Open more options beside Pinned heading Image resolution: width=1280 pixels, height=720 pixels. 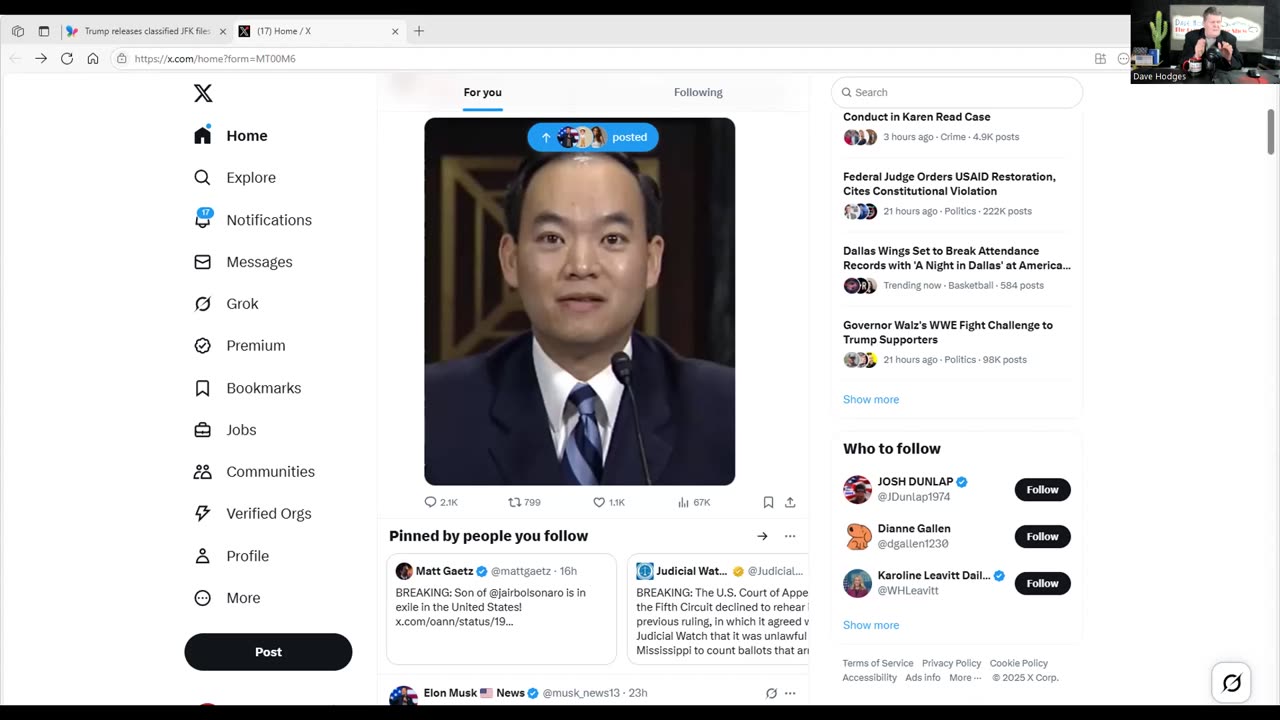click(790, 536)
